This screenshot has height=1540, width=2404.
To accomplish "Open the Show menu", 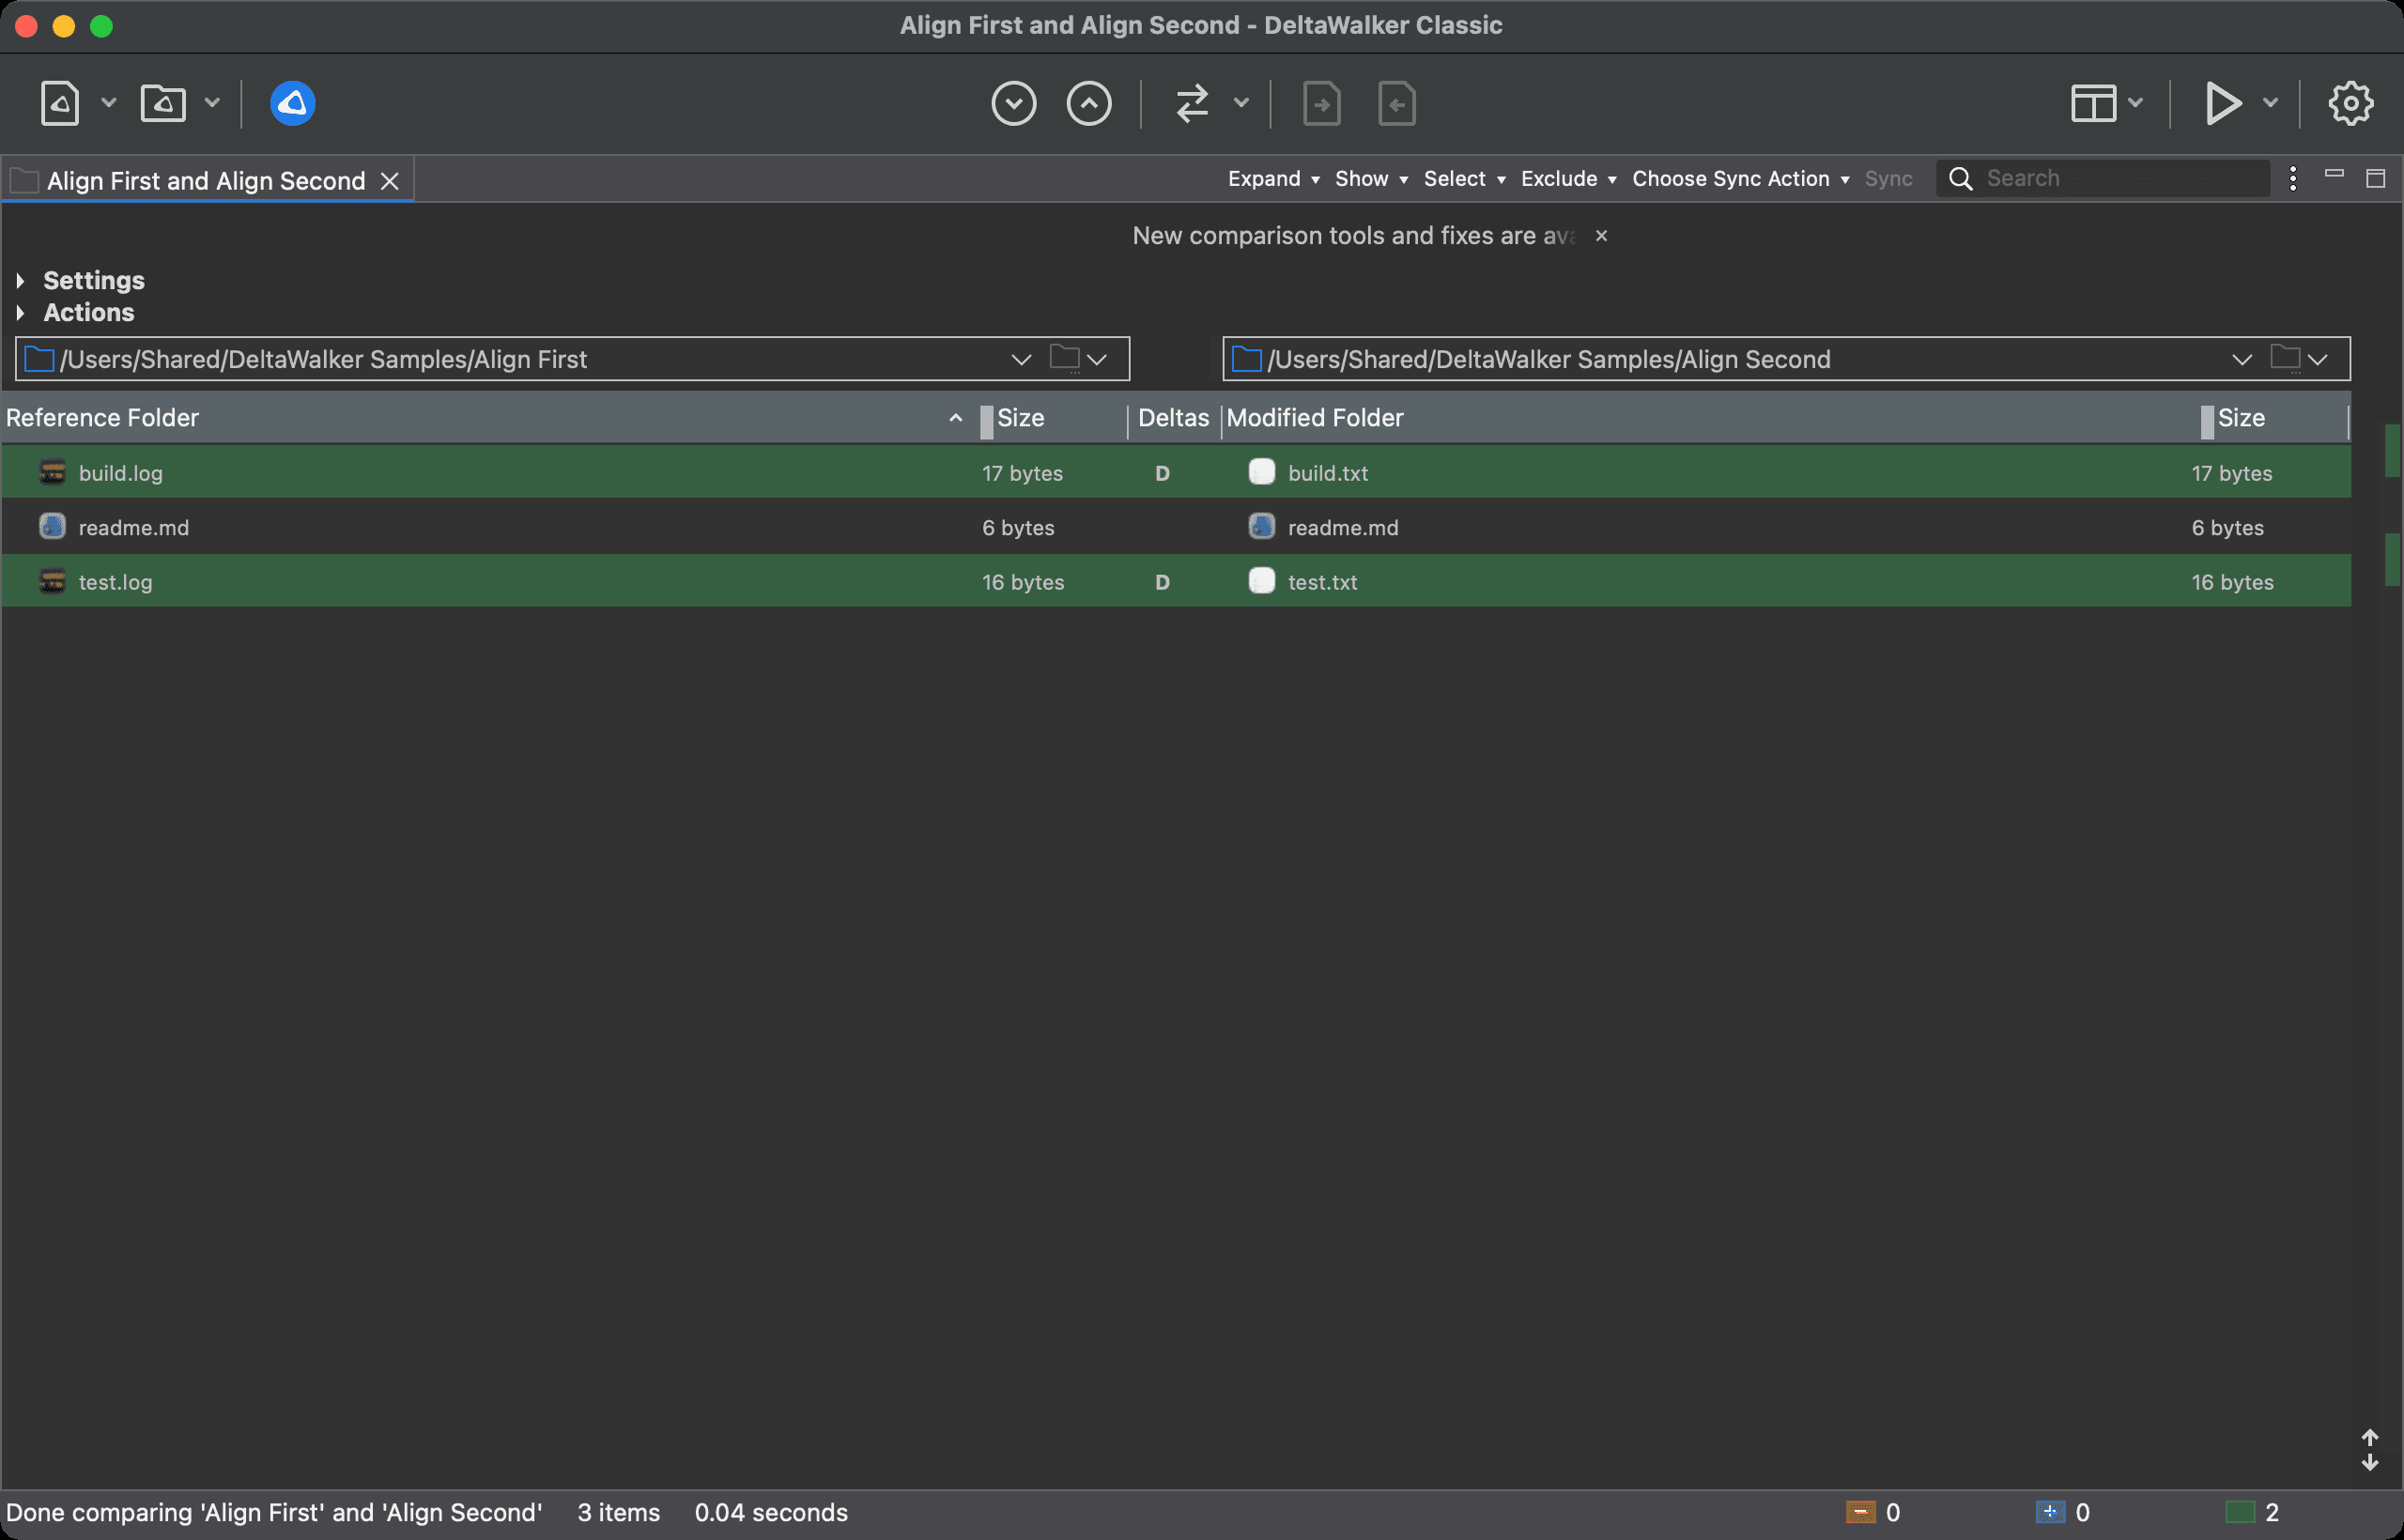I will tap(1371, 179).
